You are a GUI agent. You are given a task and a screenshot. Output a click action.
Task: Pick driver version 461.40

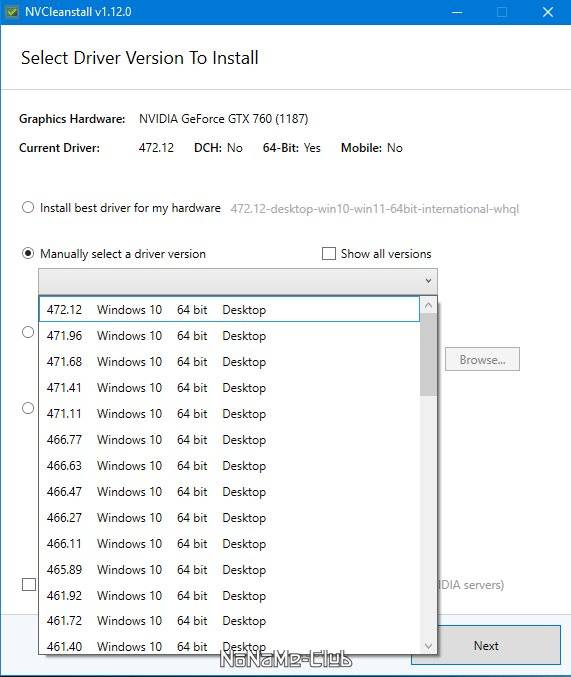click(x=229, y=645)
